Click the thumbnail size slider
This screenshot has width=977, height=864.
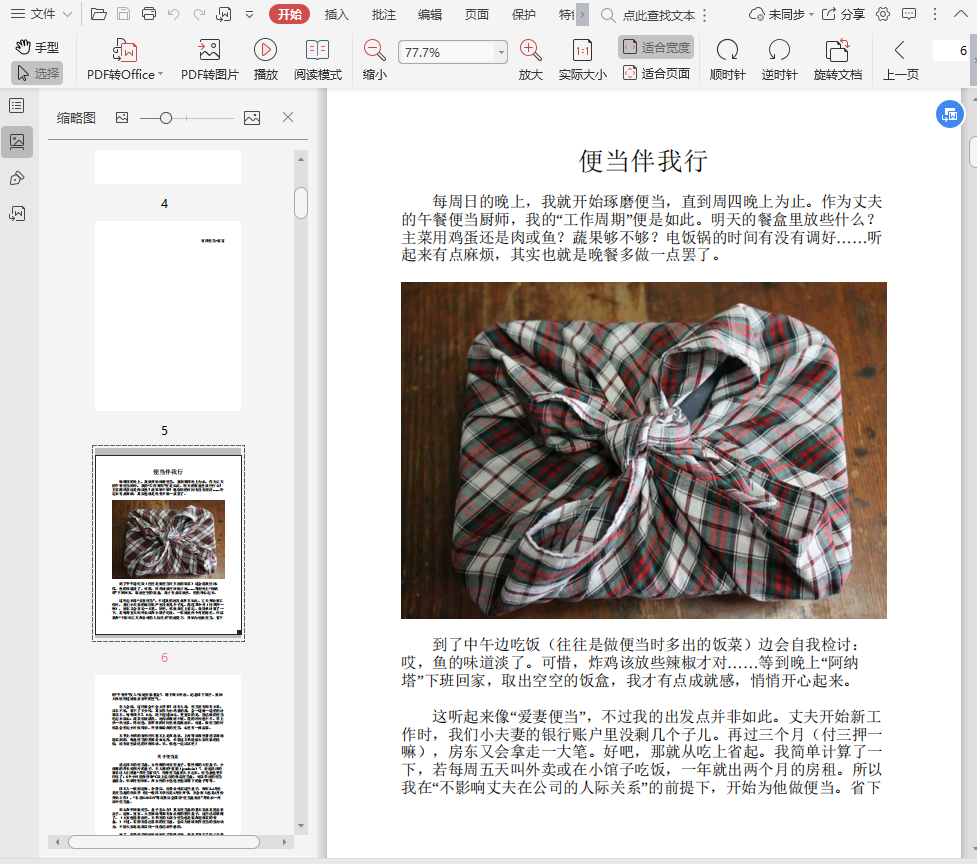166,118
